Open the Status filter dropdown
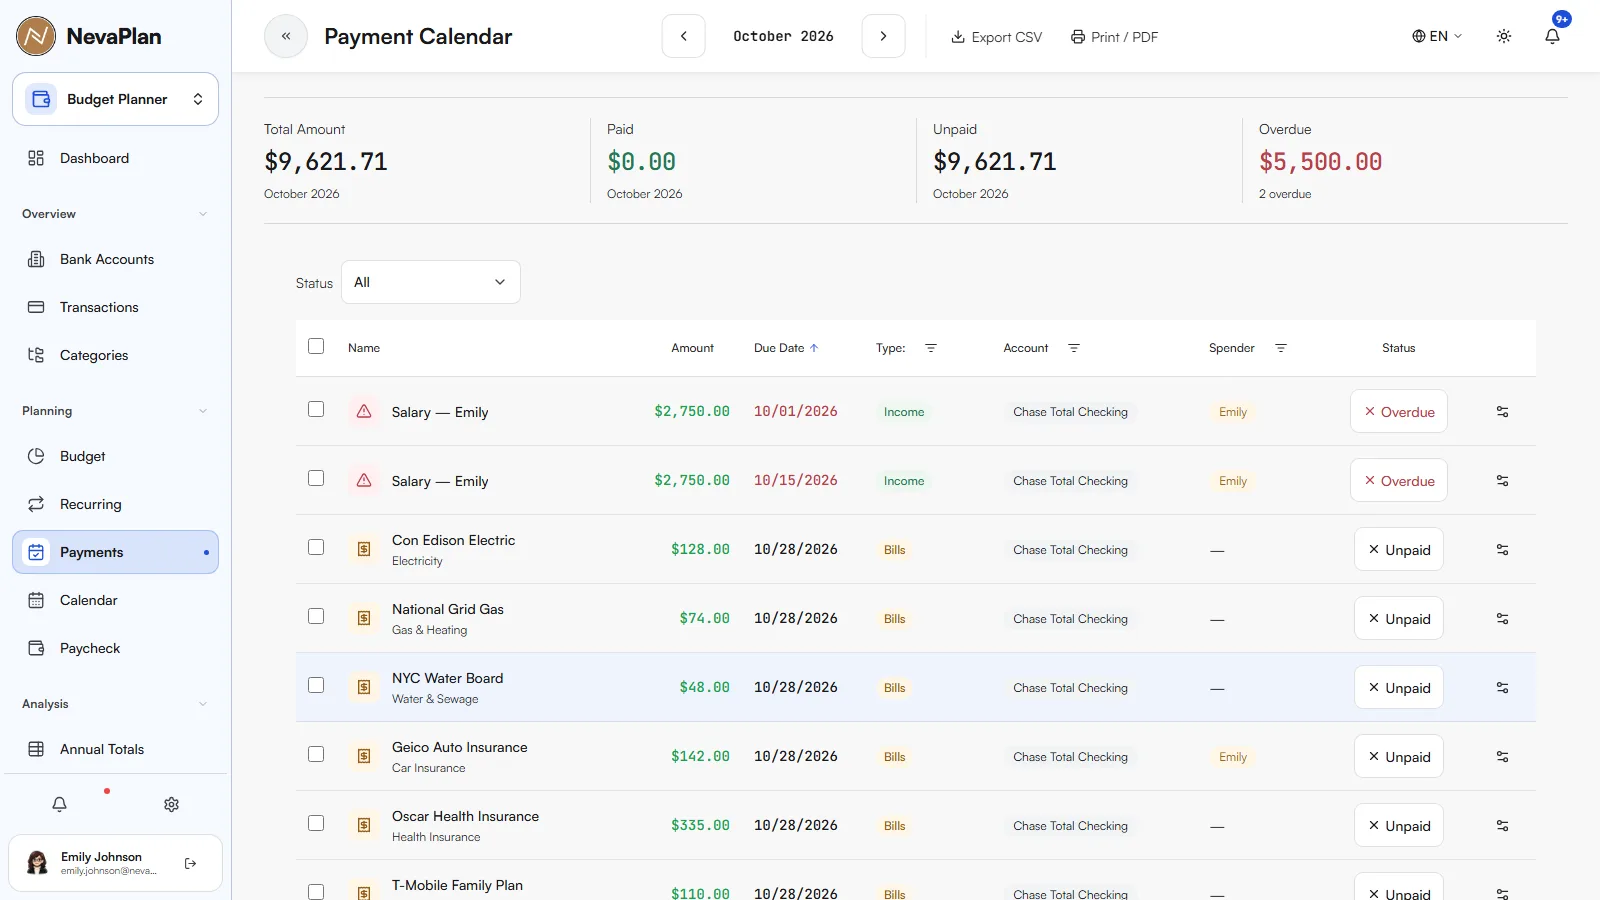1600x900 pixels. point(431,282)
